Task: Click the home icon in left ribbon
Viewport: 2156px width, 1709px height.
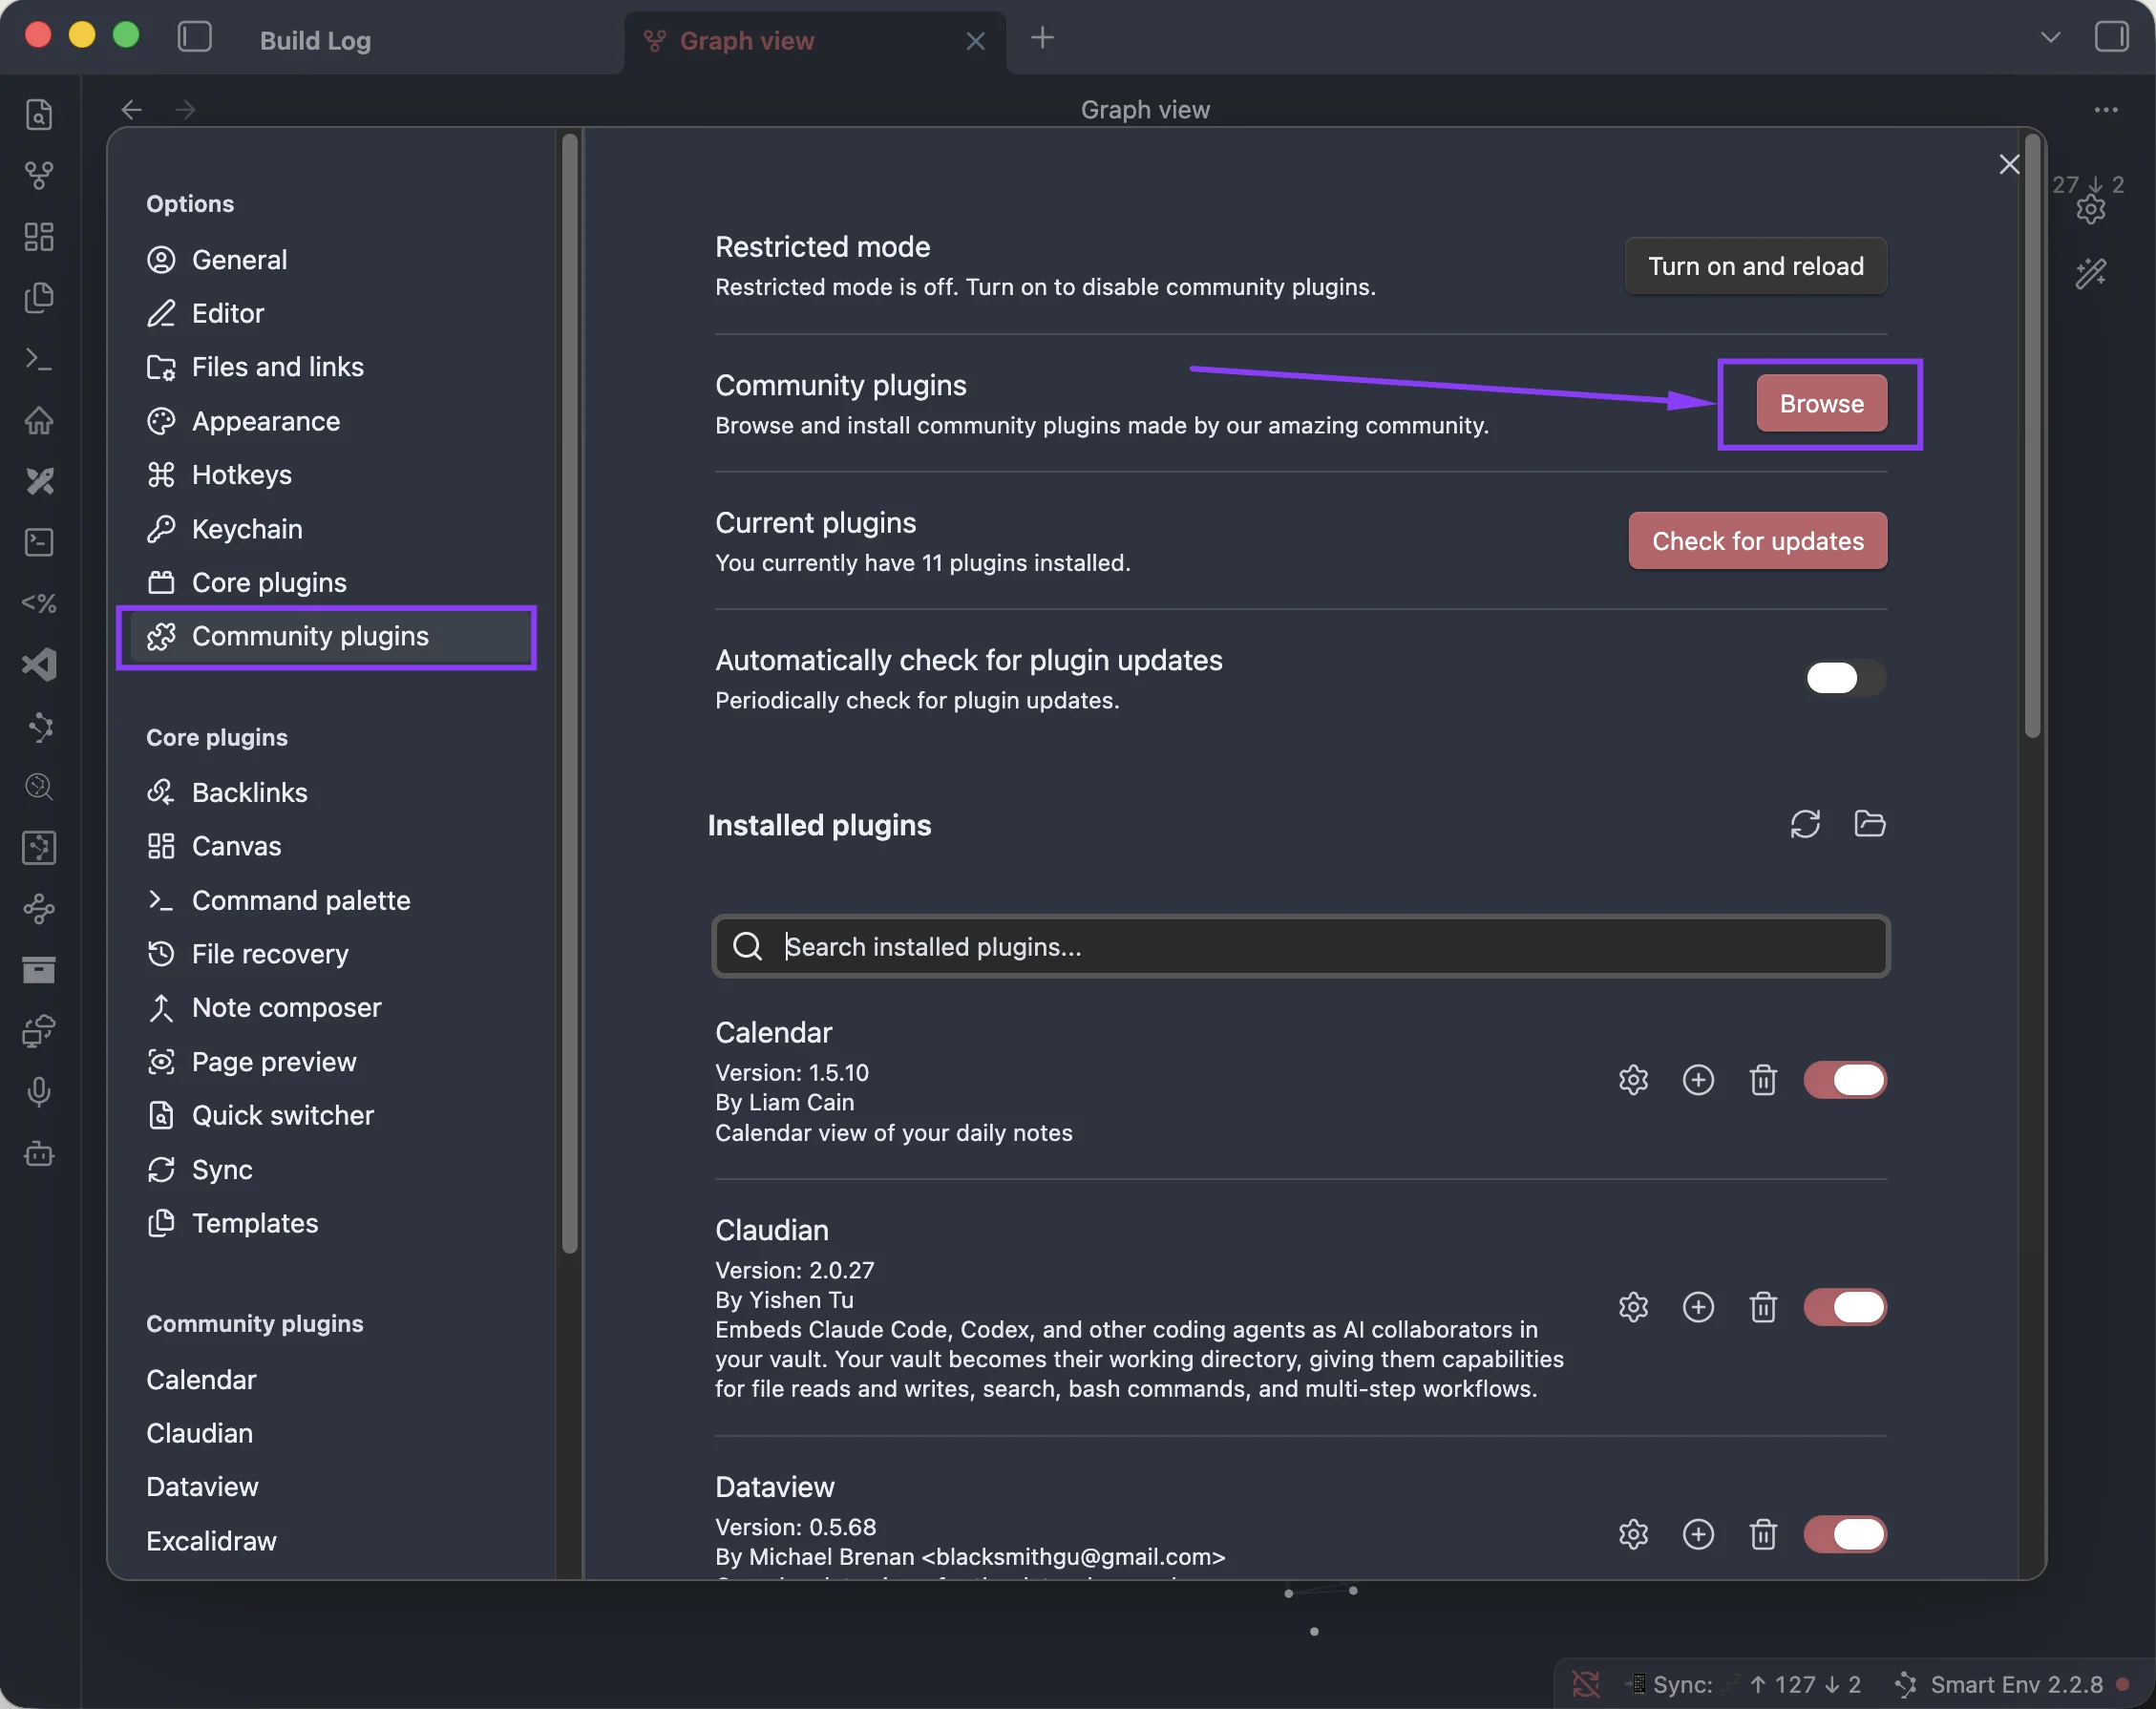Action: [39, 420]
